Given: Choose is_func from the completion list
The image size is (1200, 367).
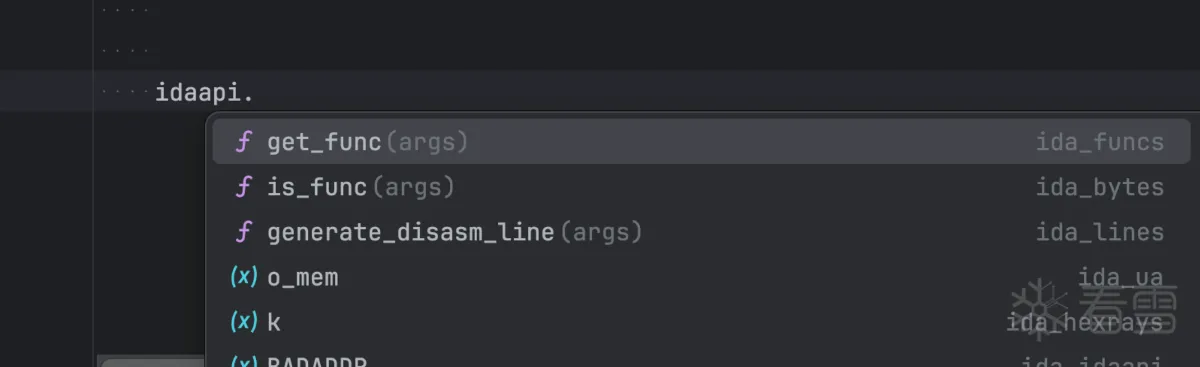Looking at the screenshot, I should pyautogui.click(x=701, y=187).
